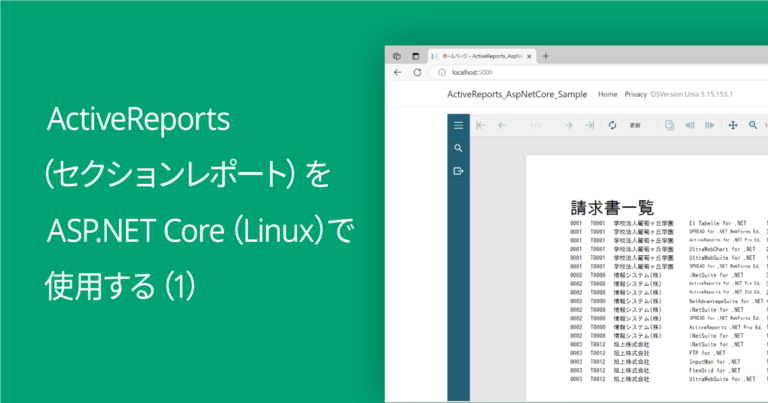Step back in viewer history
The image size is (768, 403).
(x=690, y=125)
